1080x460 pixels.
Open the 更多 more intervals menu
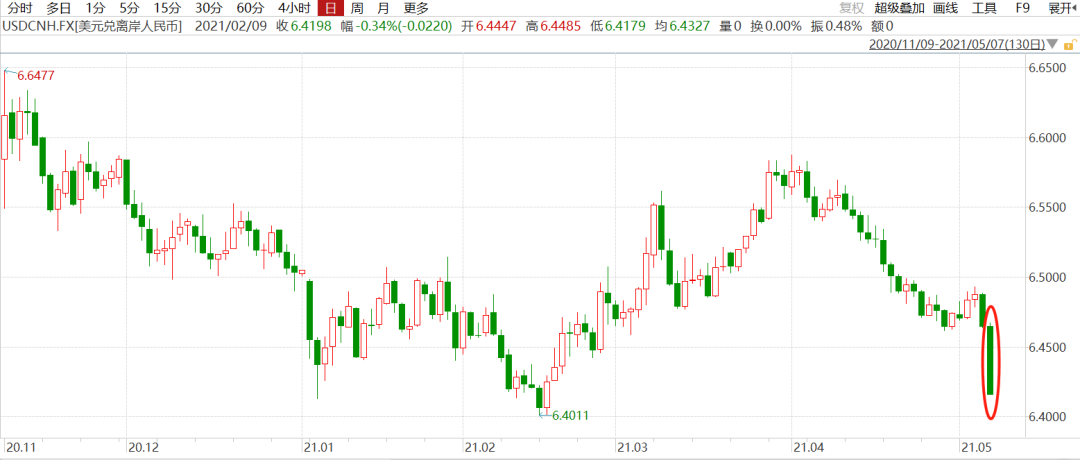416,8
